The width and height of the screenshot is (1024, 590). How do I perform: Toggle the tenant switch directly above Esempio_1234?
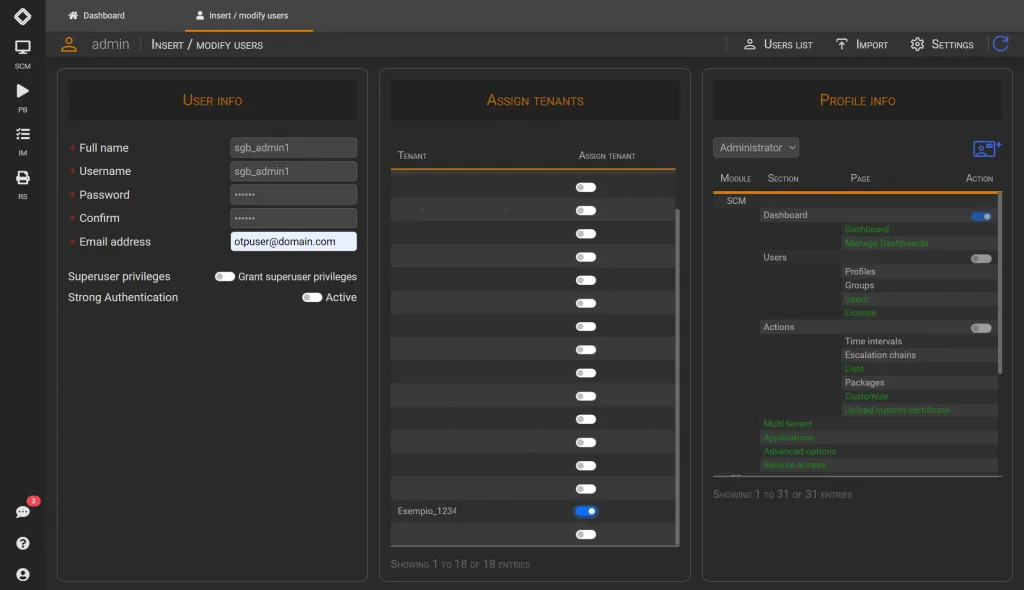pos(586,489)
